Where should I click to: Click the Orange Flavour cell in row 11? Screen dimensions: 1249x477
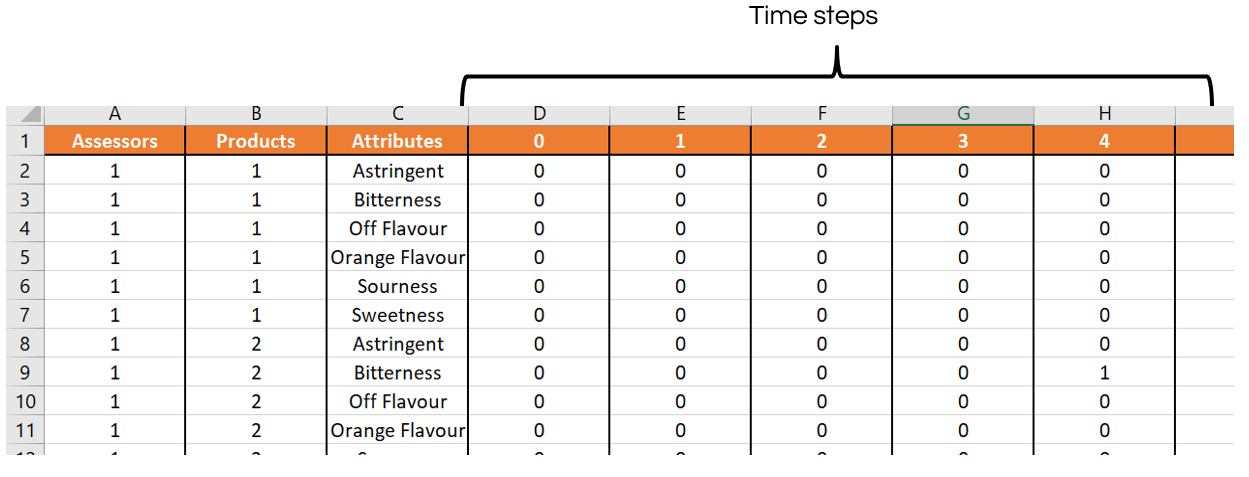coord(398,431)
